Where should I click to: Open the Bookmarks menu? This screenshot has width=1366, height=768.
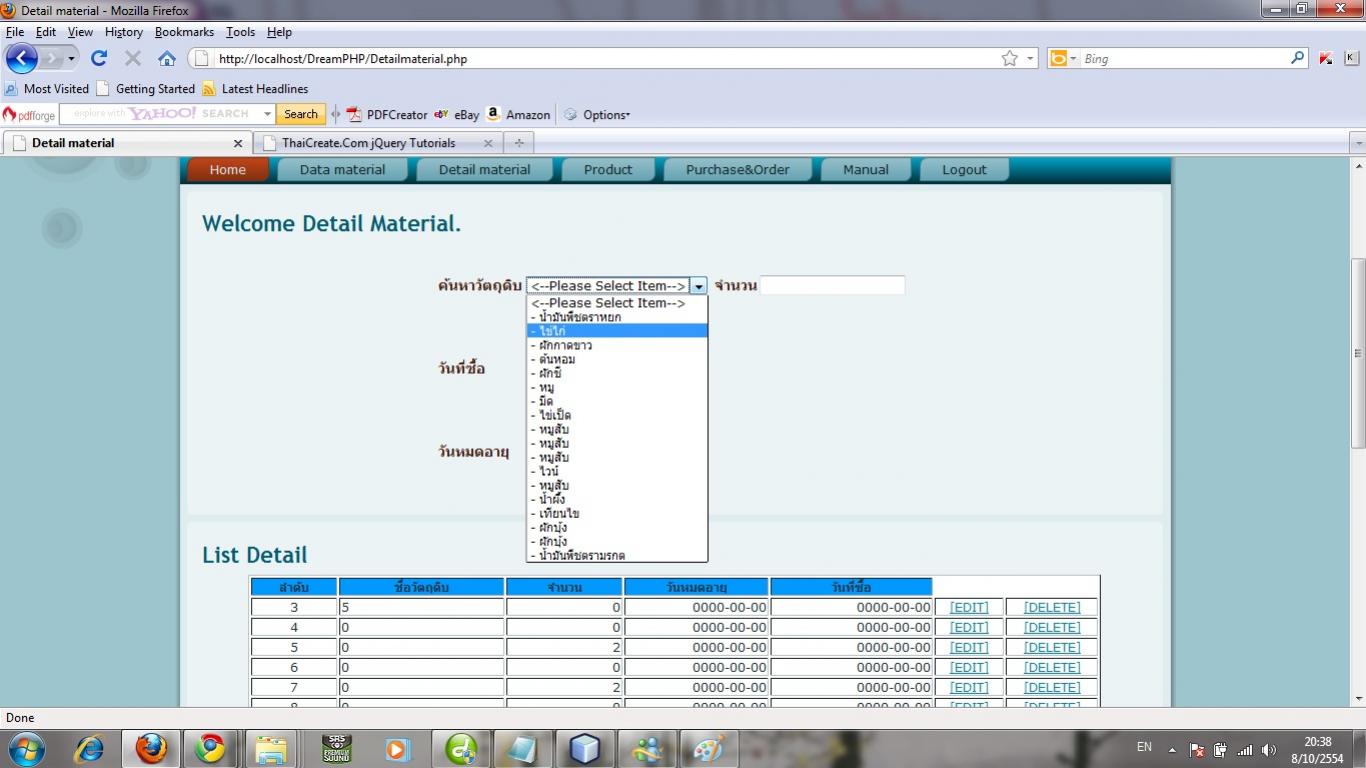pos(184,32)
